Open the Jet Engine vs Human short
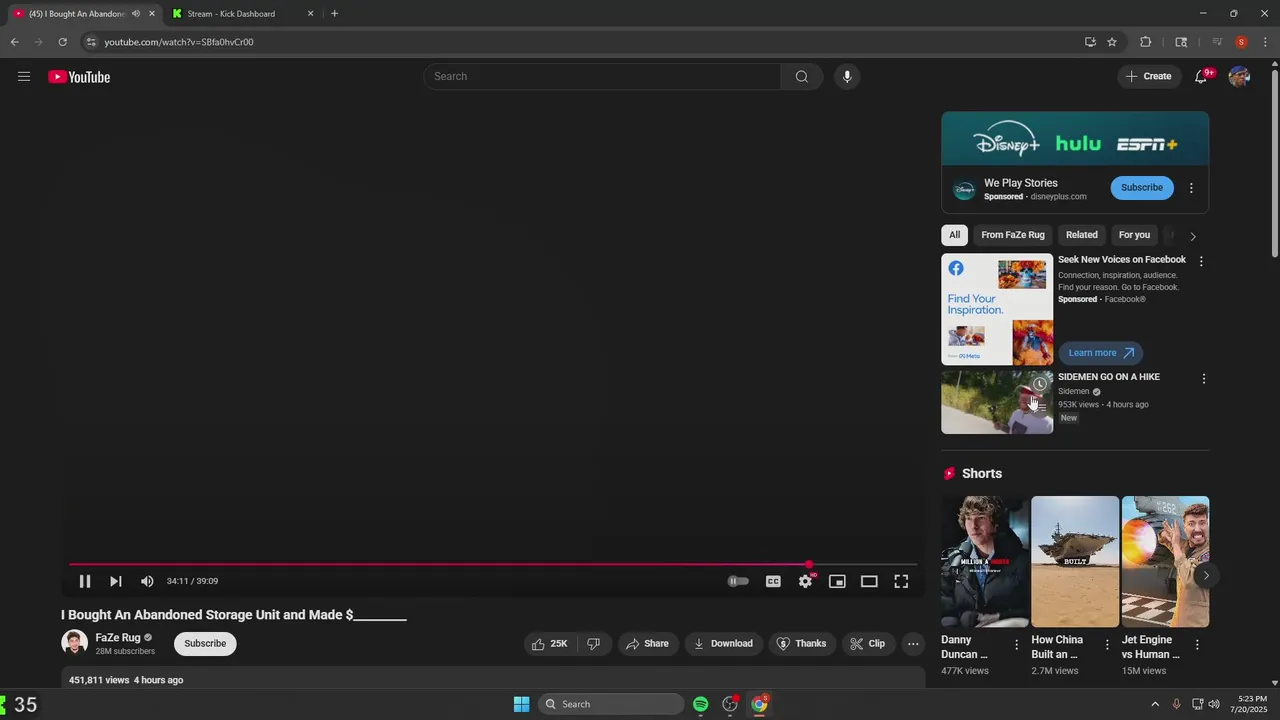The image size is (1280, 720). pos(1165,561)
